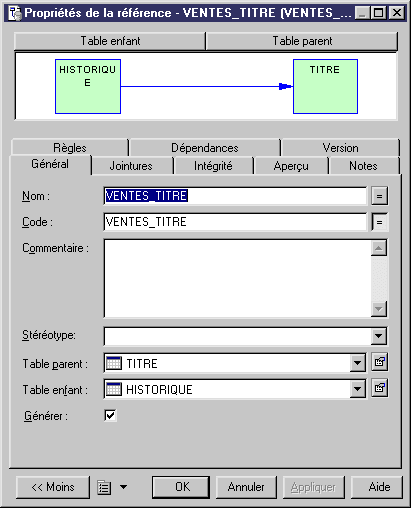Switch to the Intégrité tab
Screen dimensions: 411x508
tap(213, 166)
